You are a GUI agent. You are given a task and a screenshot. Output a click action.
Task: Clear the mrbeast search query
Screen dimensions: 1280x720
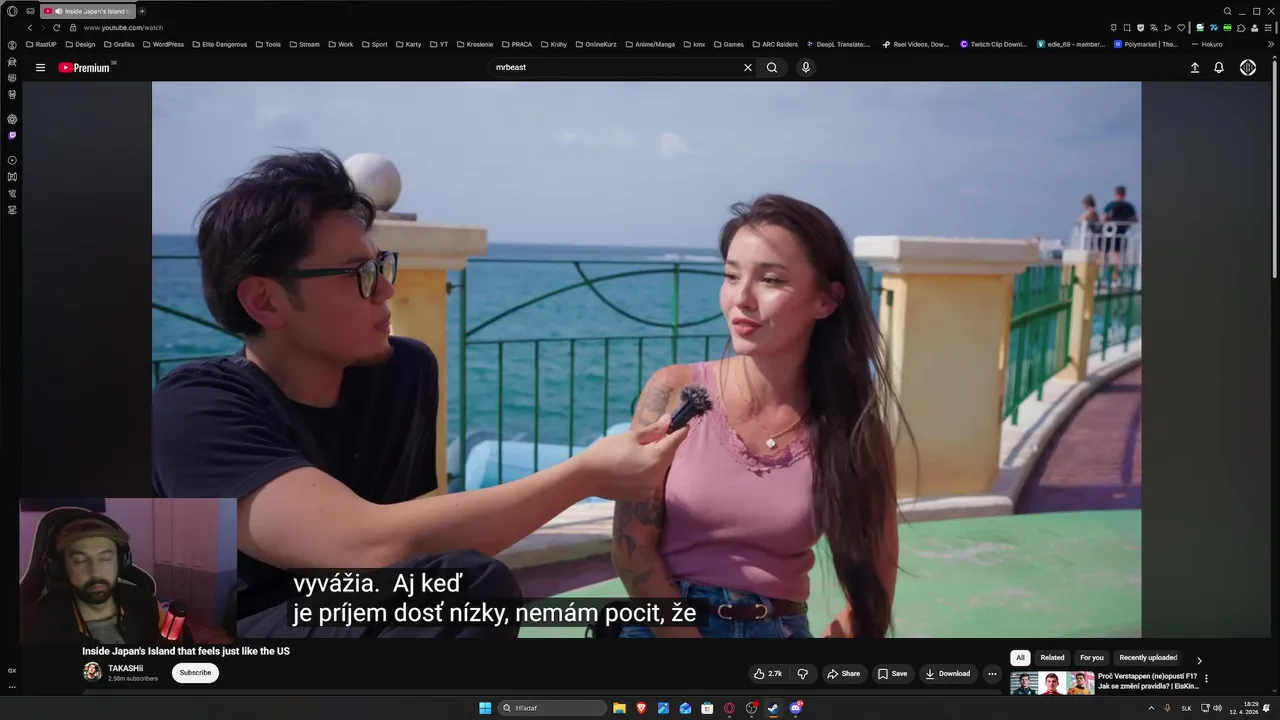[x=747, y=68]
